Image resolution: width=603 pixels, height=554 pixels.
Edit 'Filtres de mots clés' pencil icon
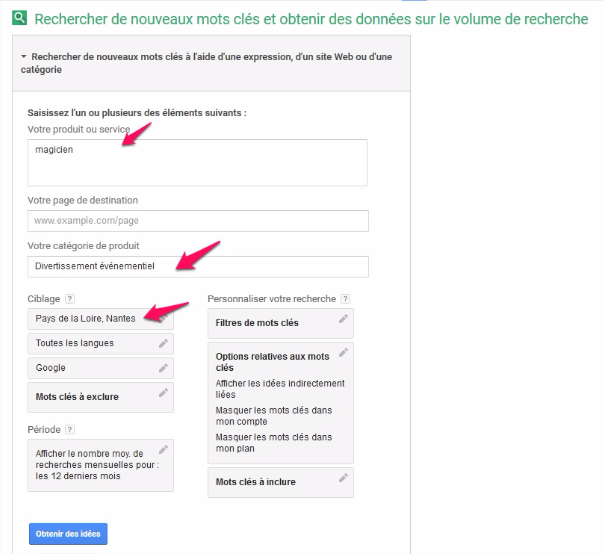coord(343,318)
